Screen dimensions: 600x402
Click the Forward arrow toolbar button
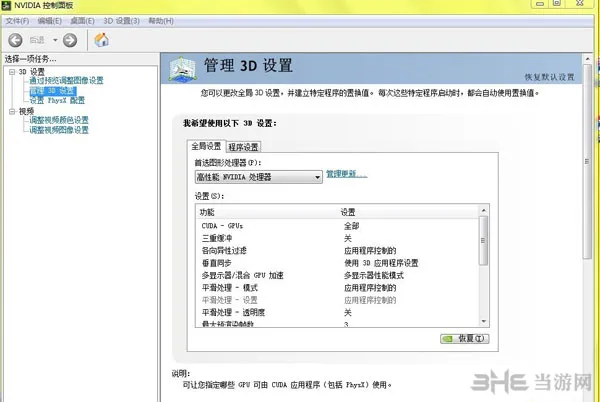point(70,40)
